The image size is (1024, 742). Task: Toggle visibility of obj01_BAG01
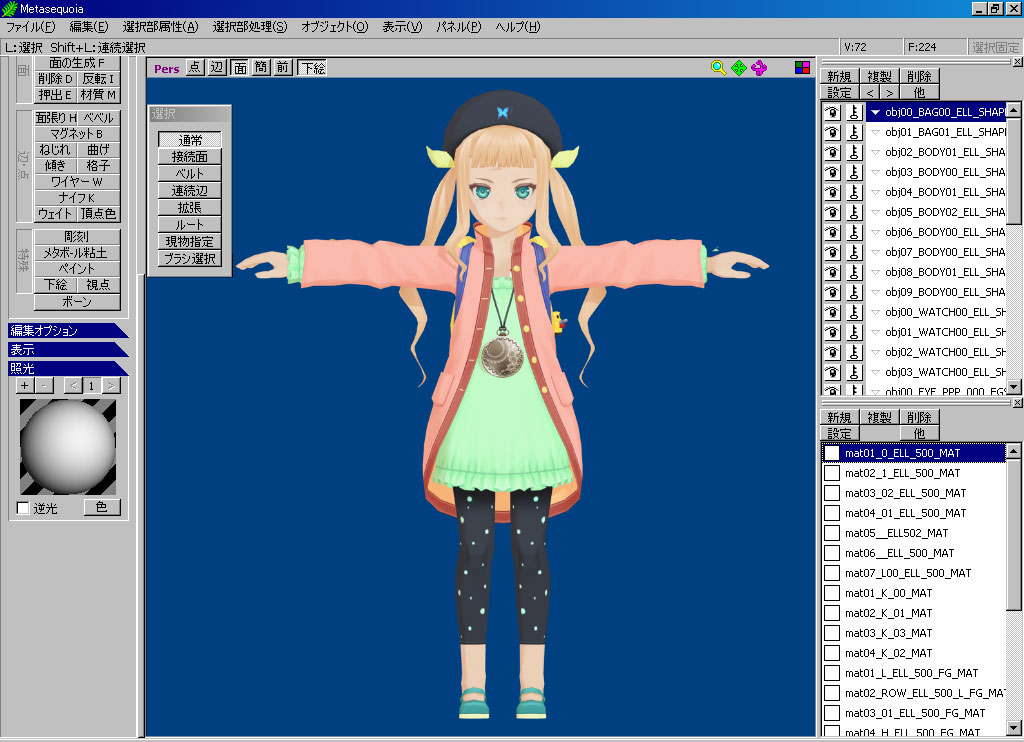[x=832, y=133]
